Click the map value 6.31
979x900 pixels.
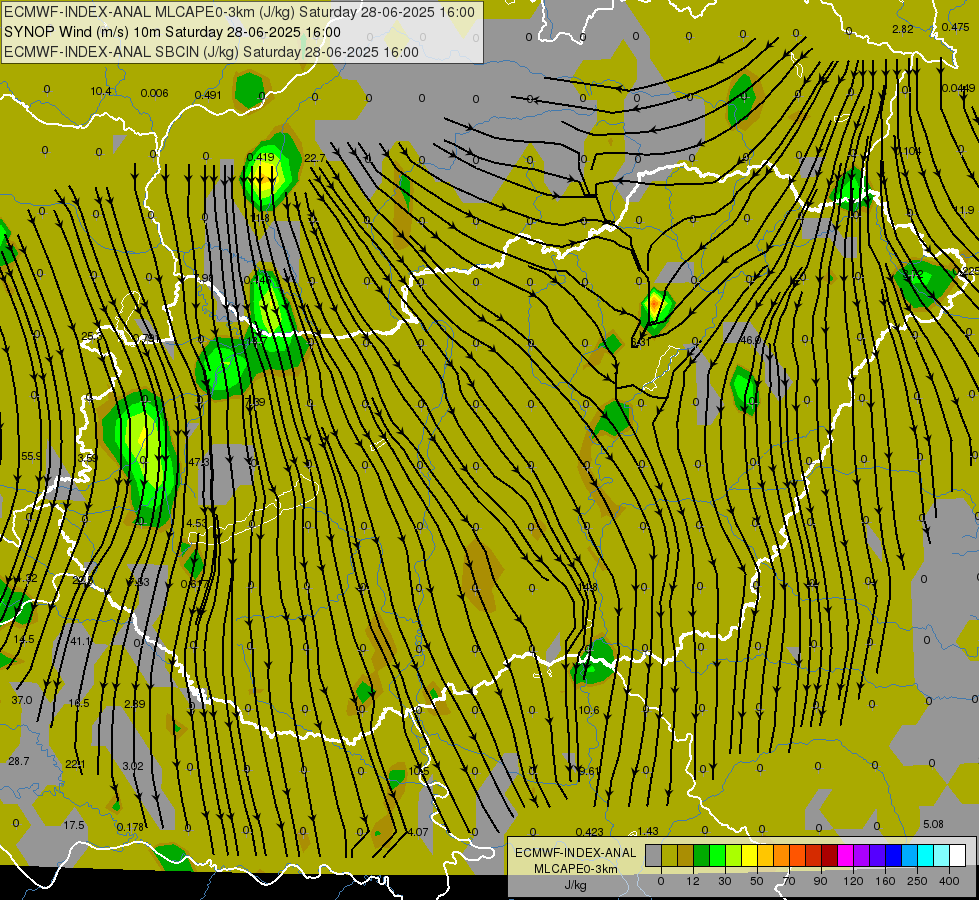[x=641, y=342]
